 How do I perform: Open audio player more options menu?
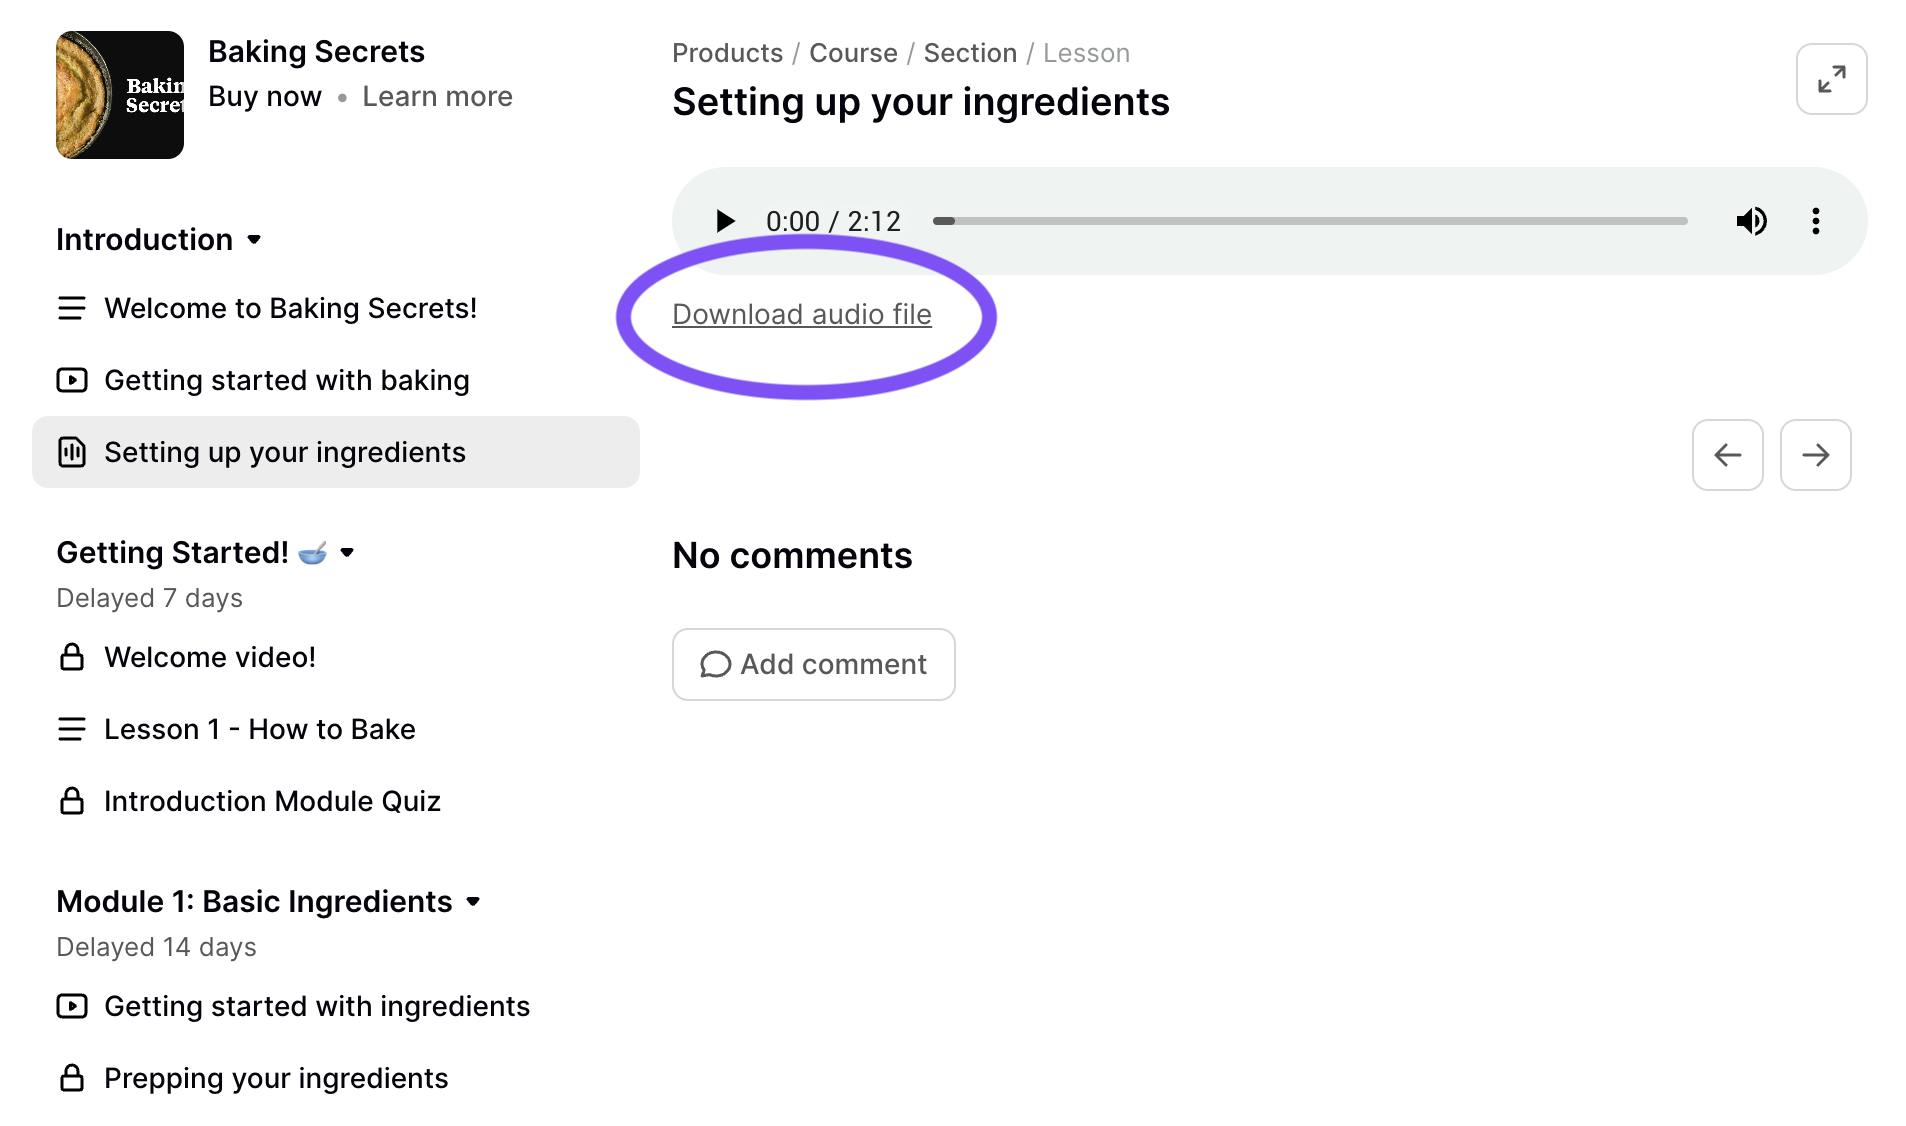point(1815,221)
